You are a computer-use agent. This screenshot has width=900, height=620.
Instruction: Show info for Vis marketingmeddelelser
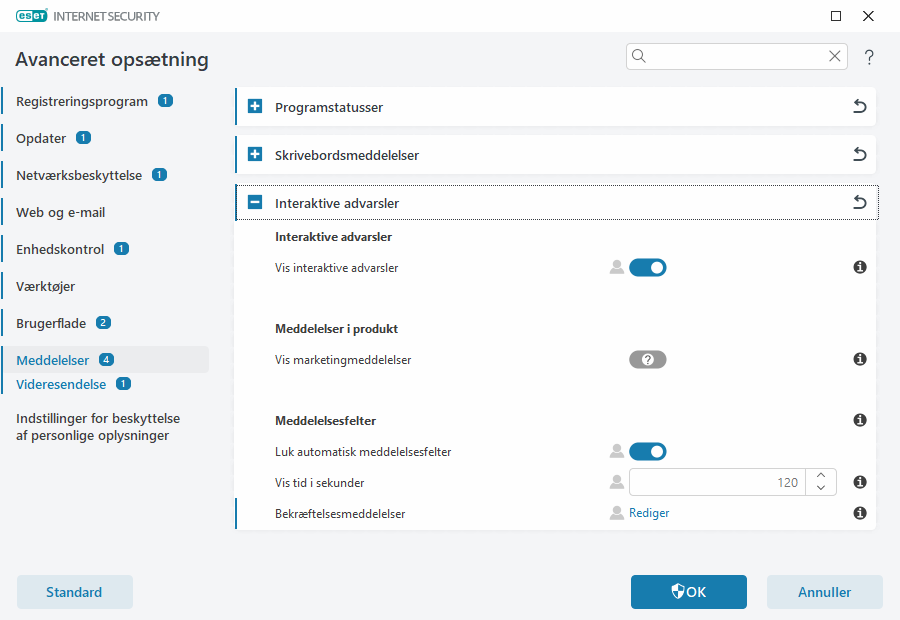(x=859, y=360)
